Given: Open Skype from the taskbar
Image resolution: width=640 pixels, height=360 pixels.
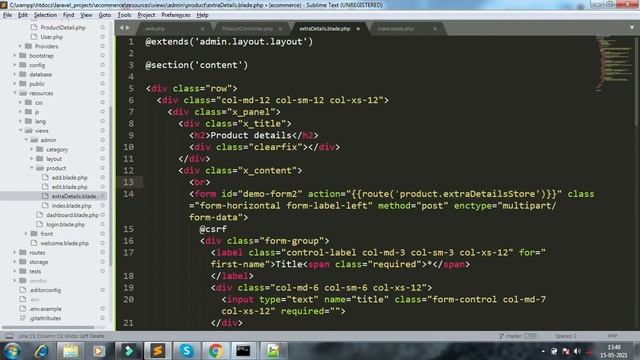Looking at the screenshot, I should pyautogui.click(x=187, y=351).
